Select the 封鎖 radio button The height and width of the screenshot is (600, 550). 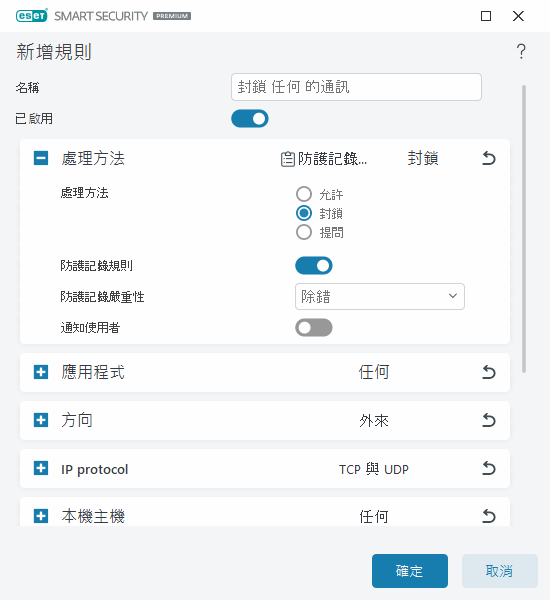(304, 213)
